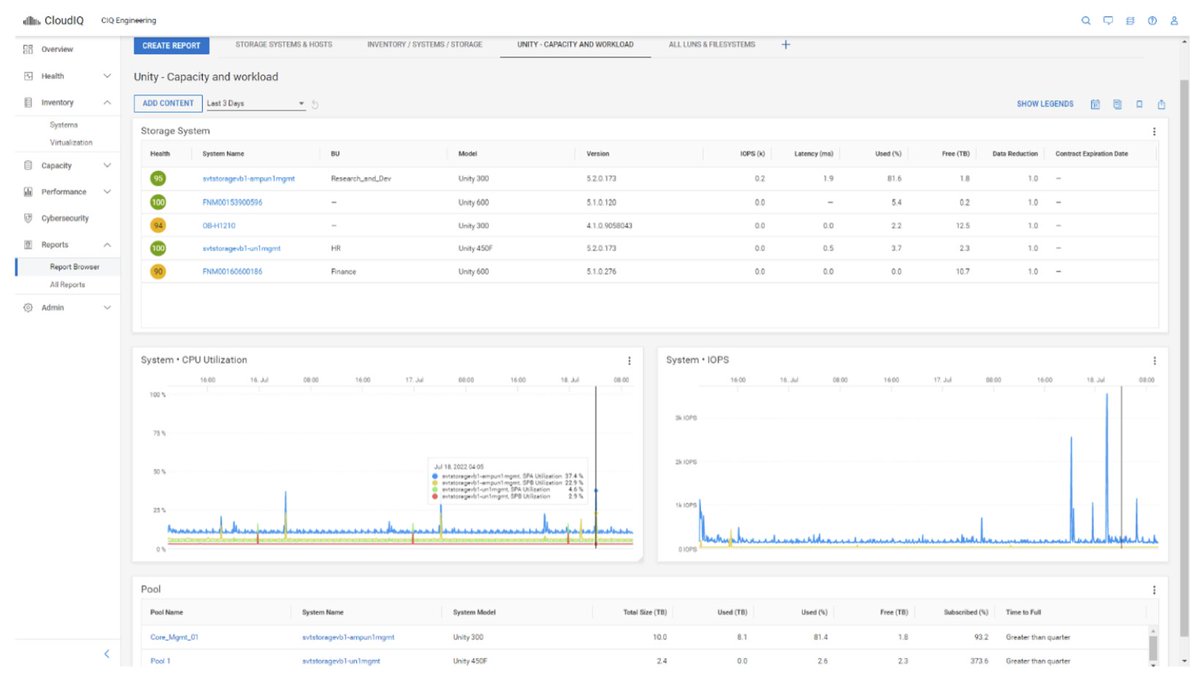Click the schedule report icon beside Show Legends

pos(1095,104)
